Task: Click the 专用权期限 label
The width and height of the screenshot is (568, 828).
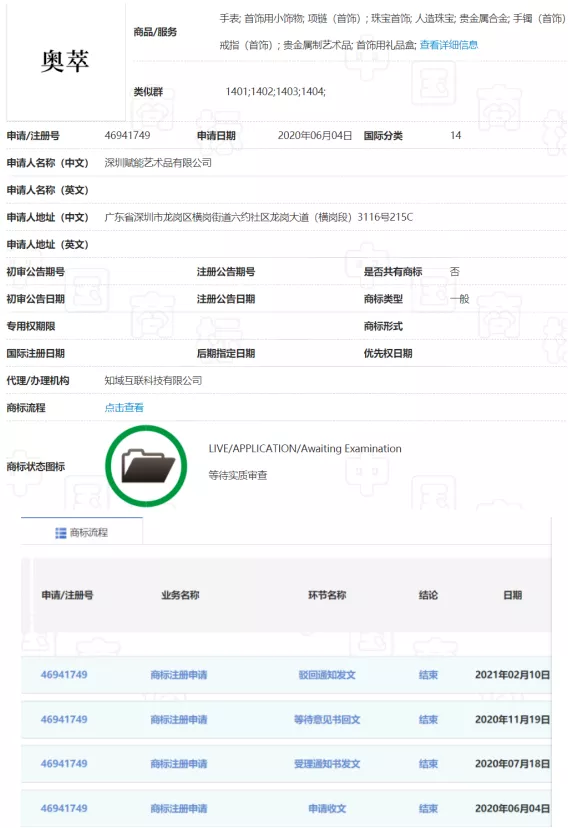Action: pos(31,326)
